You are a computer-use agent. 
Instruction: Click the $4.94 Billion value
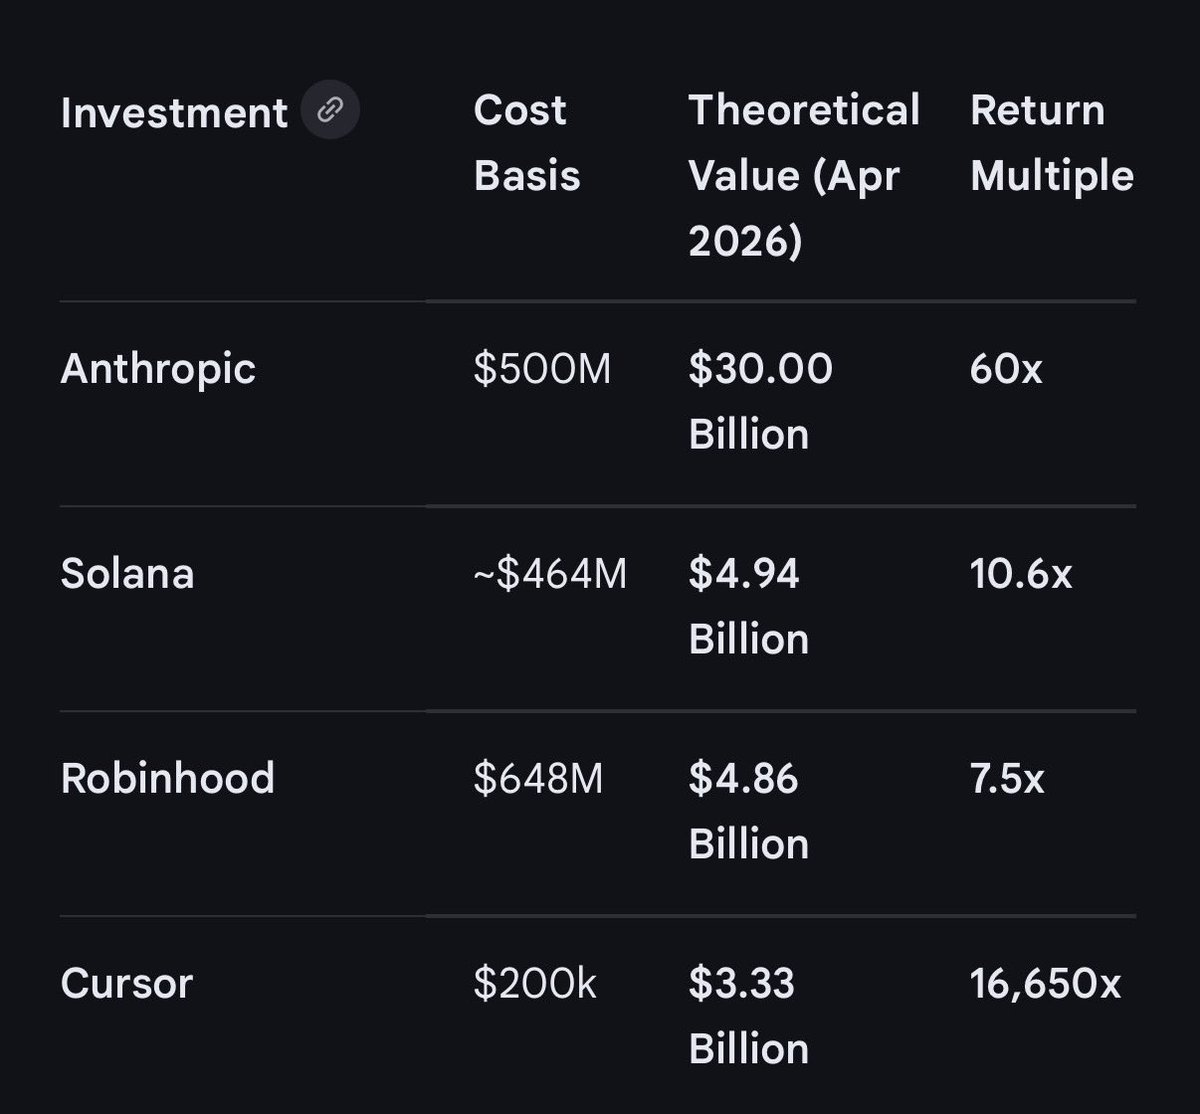click(x=748, y=606)
